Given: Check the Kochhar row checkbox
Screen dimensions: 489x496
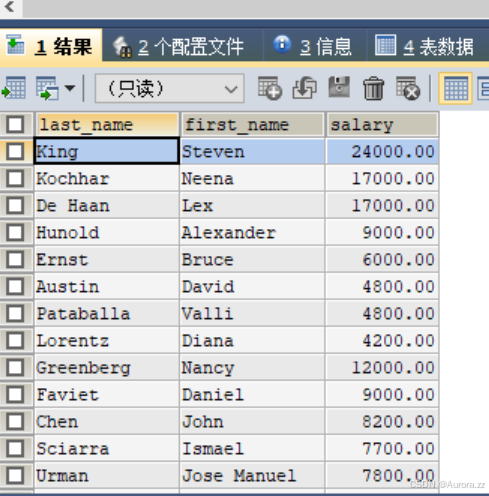Looking at the screenshot, I should click(x=15, y=179).
